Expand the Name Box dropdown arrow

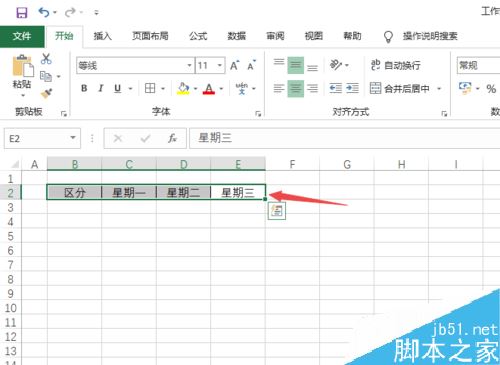pyautogui.click(x=73, y=138)
